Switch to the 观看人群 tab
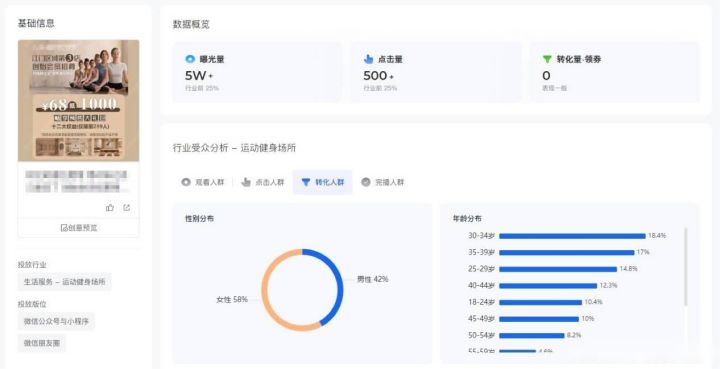720x369 pixels. [202, 182]
